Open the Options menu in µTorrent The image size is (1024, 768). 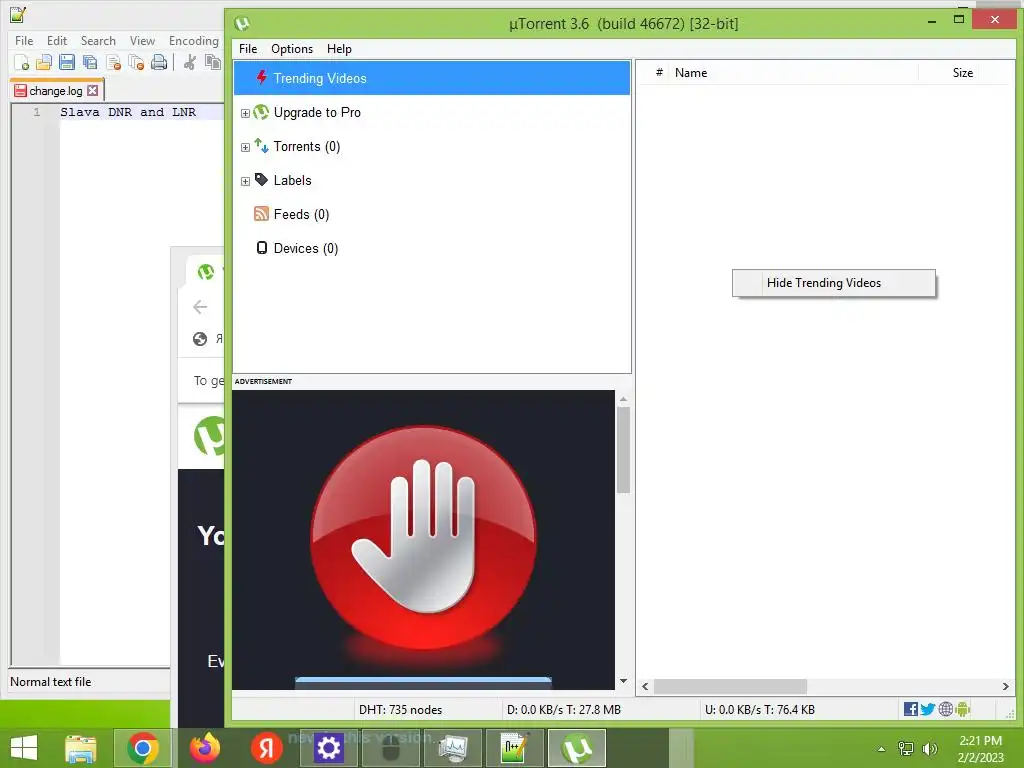point(292,49)
